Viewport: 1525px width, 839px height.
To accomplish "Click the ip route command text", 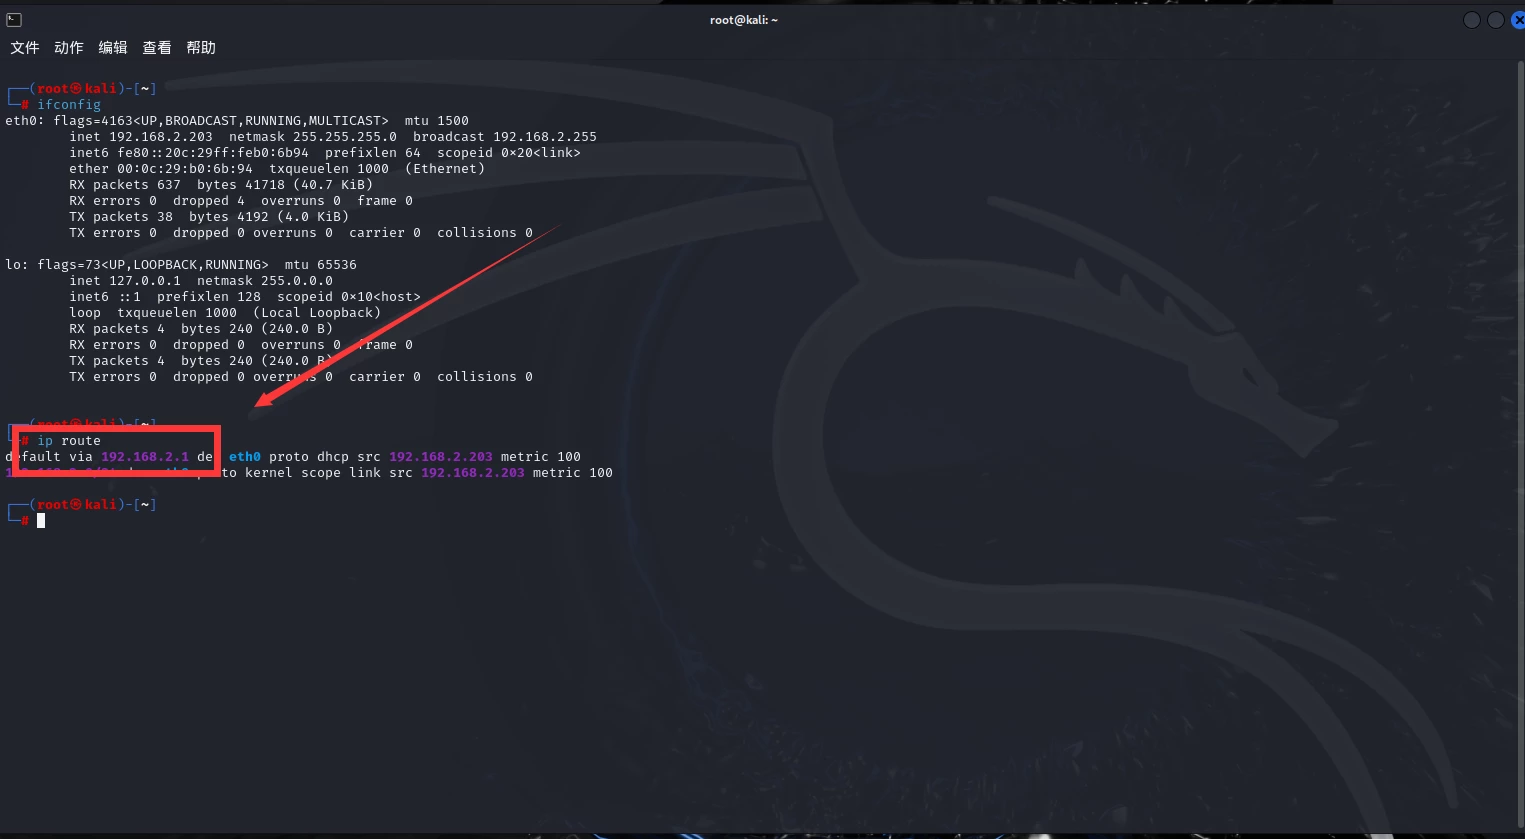I will 69,441.
